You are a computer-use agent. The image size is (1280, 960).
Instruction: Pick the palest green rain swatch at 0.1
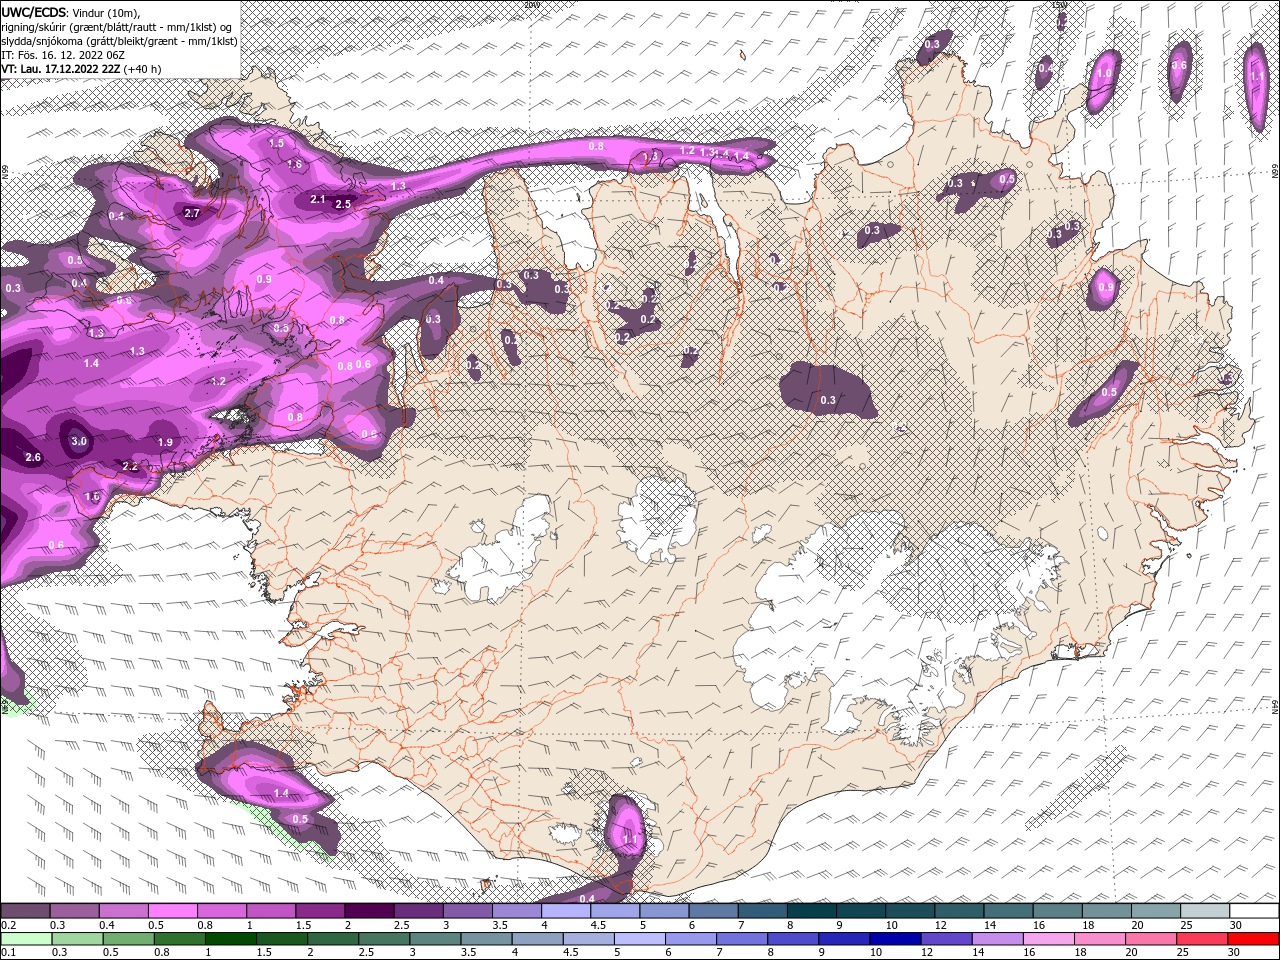tap(26, 939)
